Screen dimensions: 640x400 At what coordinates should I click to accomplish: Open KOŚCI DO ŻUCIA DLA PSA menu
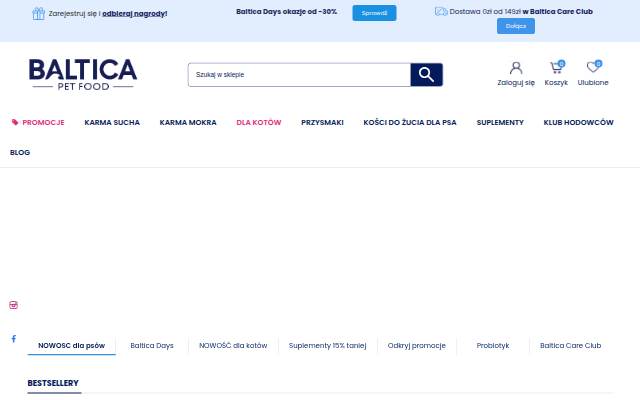coord(410,122)
